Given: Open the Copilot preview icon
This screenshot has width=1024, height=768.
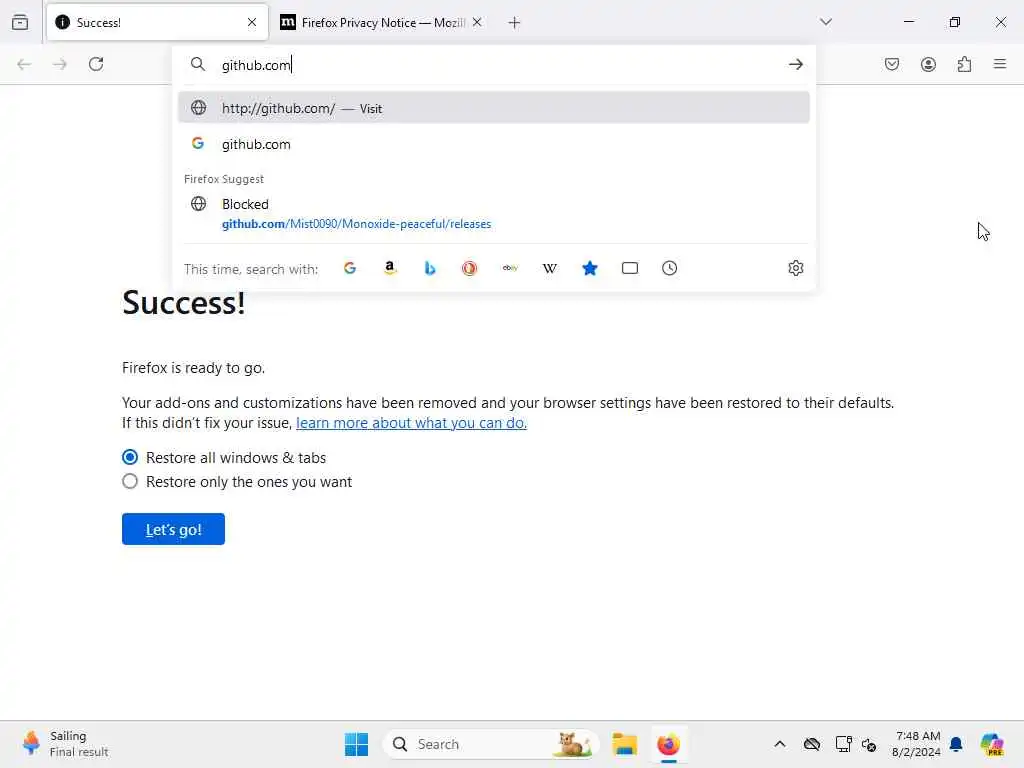Looking at the screenshot, I should [992, 744].
